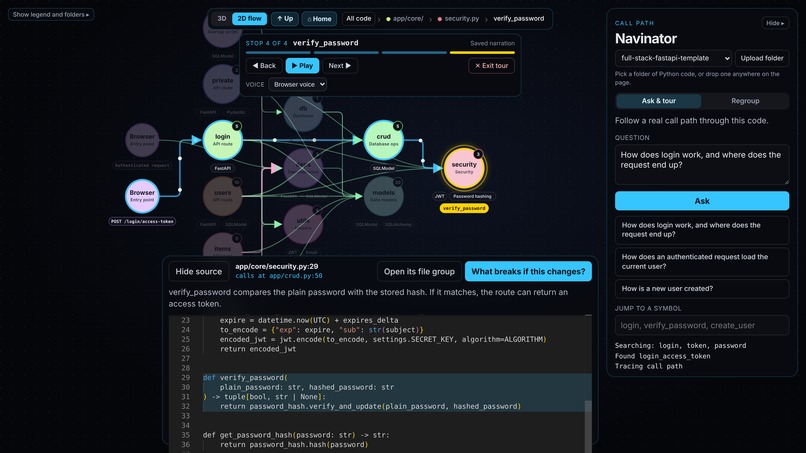
Task: Go Up one level
Action: [x=285, y=19]
